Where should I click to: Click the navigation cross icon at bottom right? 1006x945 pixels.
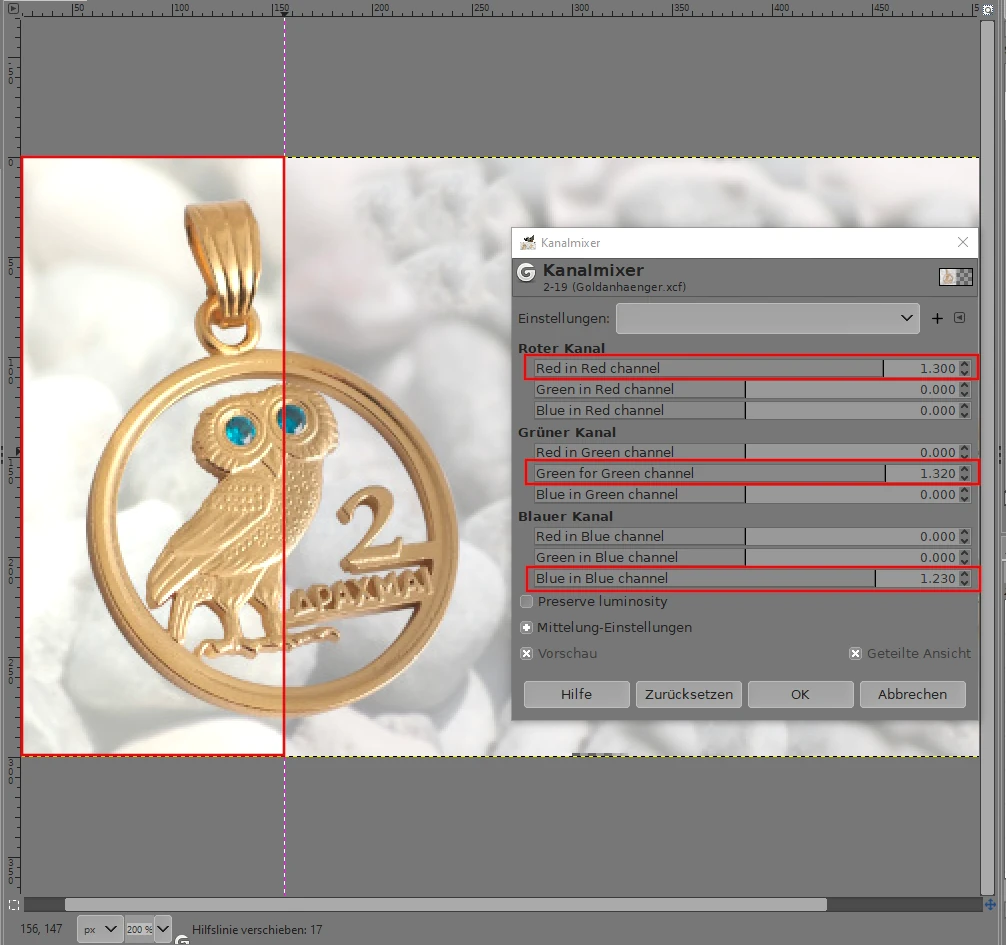990,904
